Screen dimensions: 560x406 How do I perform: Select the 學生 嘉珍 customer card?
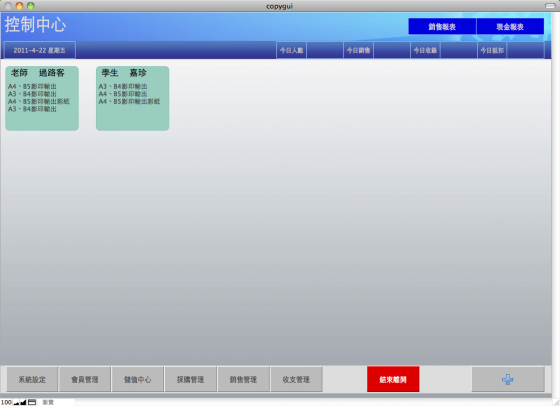[132, 98]
